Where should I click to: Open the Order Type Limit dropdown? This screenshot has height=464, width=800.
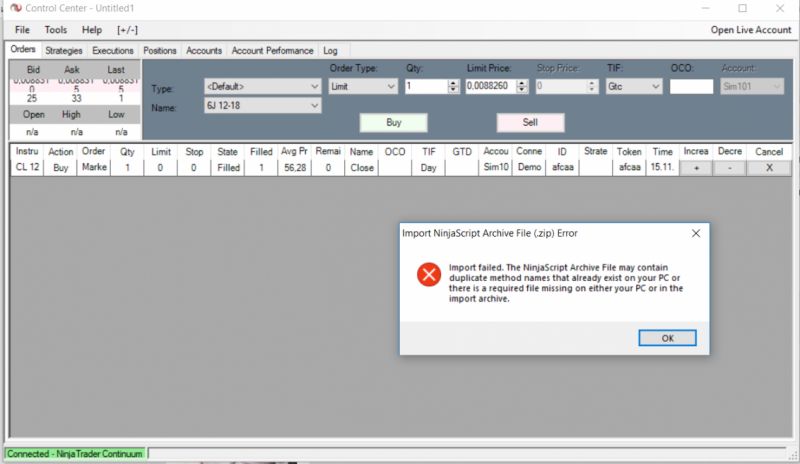363,86
